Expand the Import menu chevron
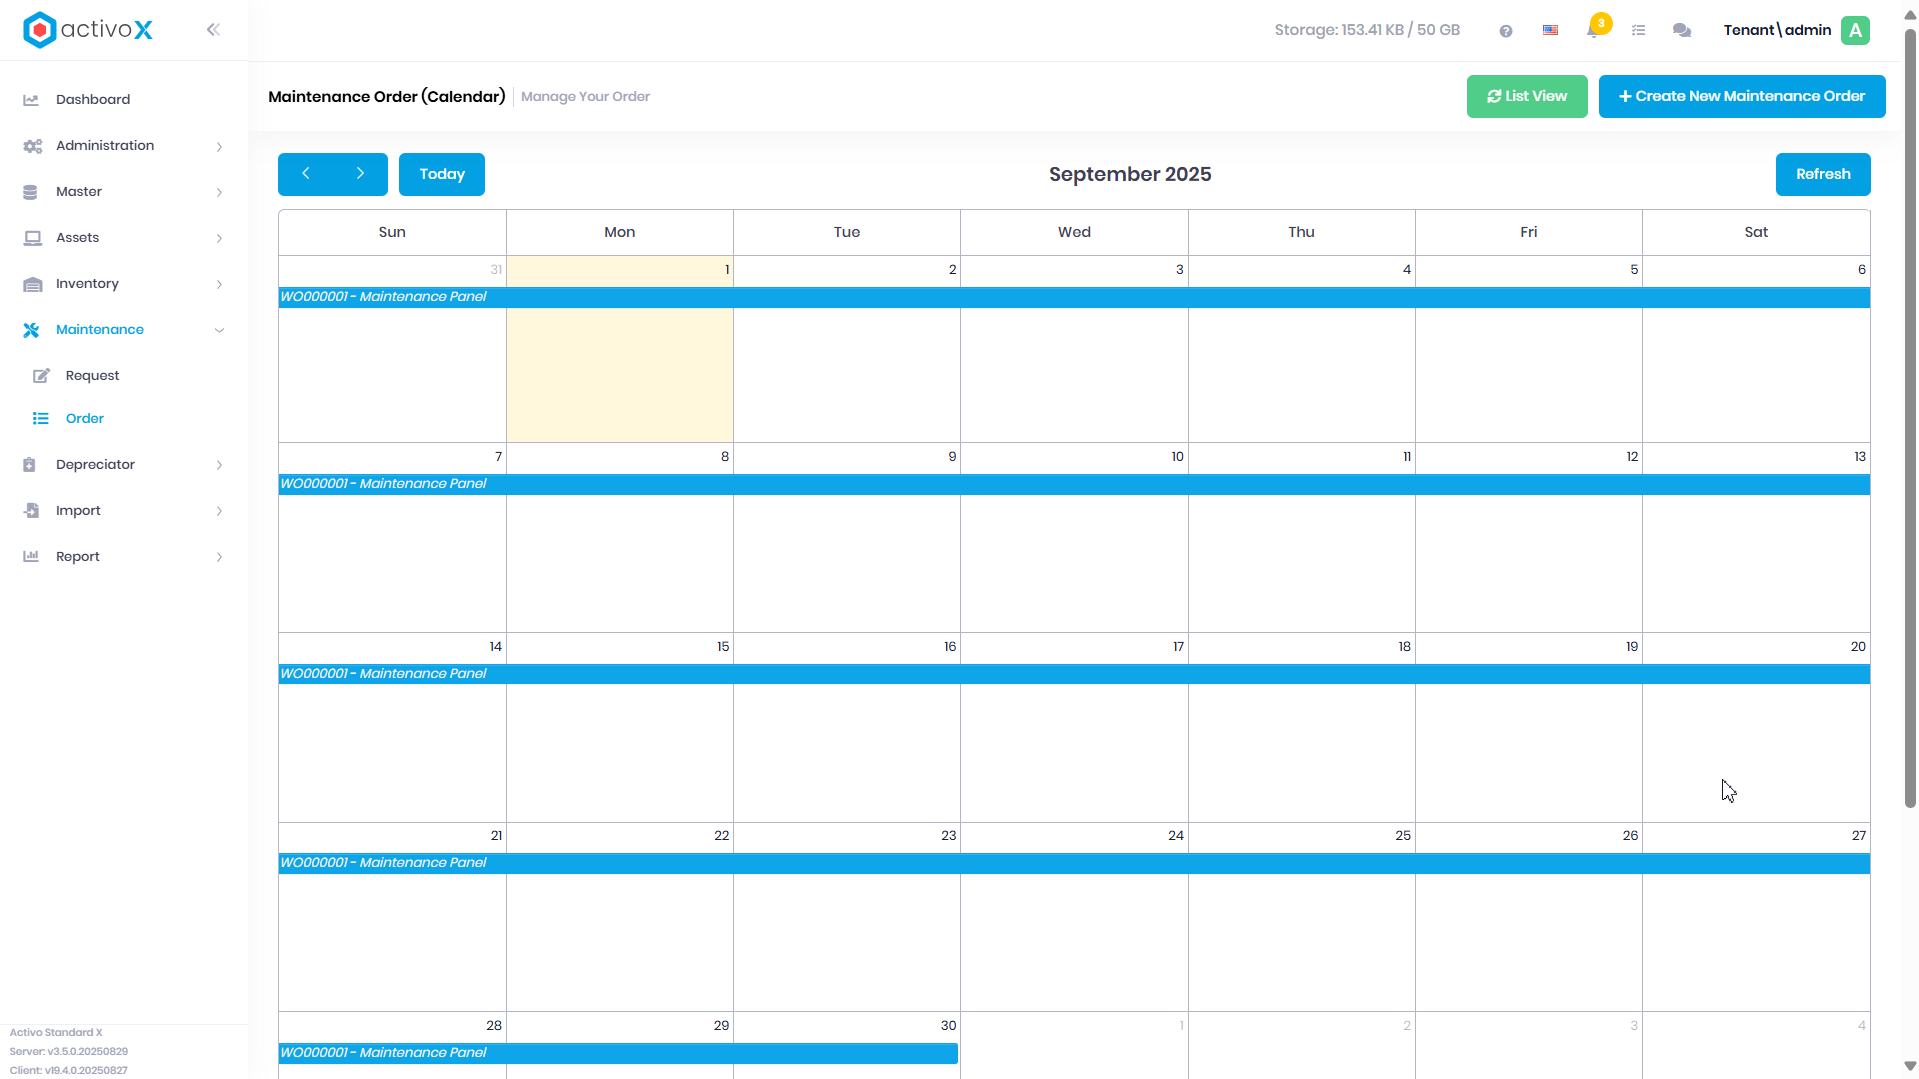Screen dimensions: 1919x1079 (x=219, y=511)
